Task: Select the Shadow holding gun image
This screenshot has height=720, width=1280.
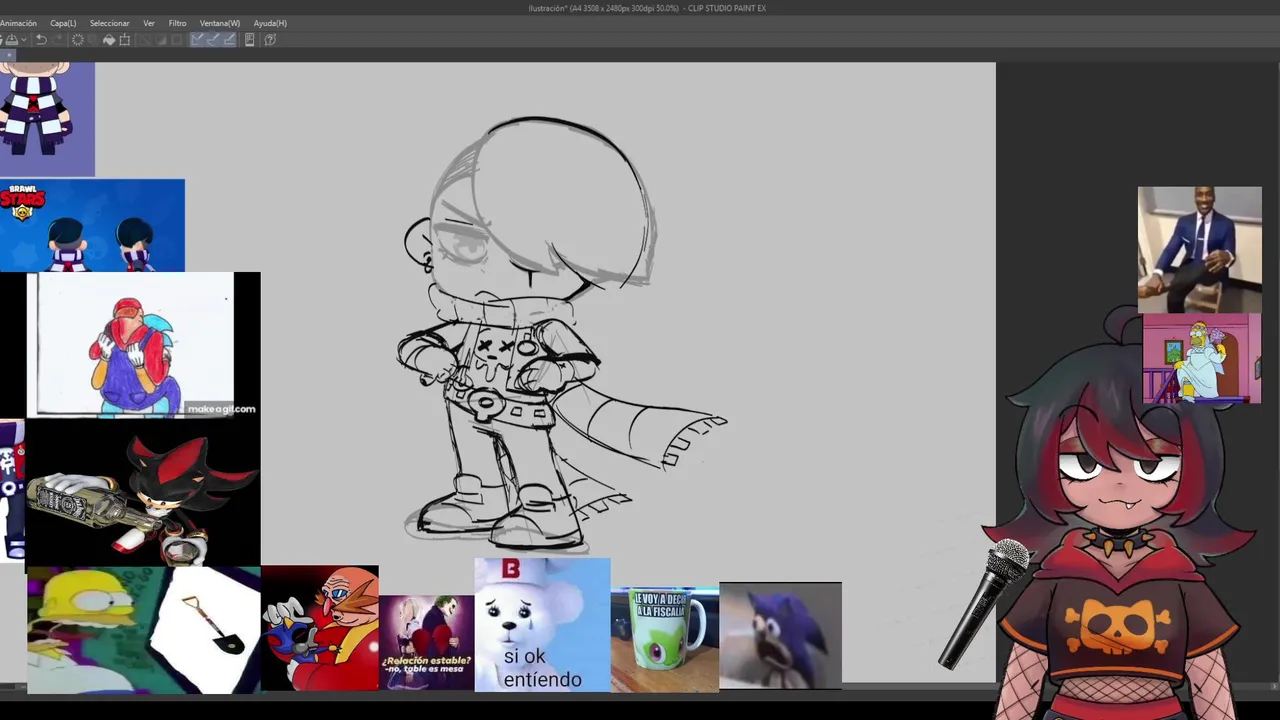Action: click(x=143, y=492)
